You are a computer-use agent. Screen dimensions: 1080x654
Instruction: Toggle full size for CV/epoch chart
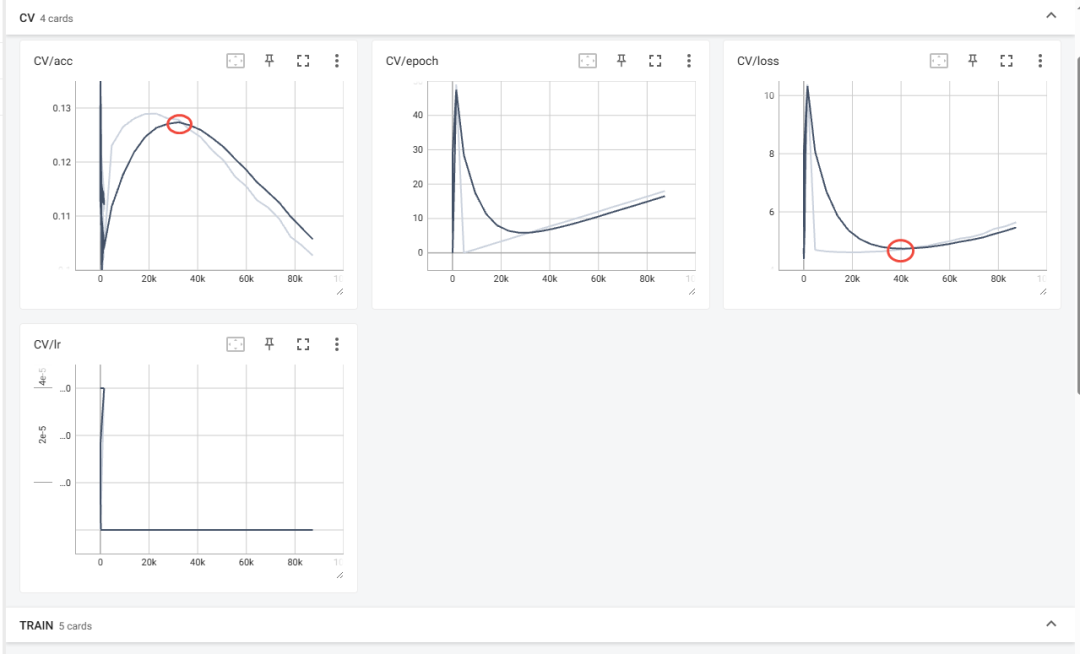point(655,61)
